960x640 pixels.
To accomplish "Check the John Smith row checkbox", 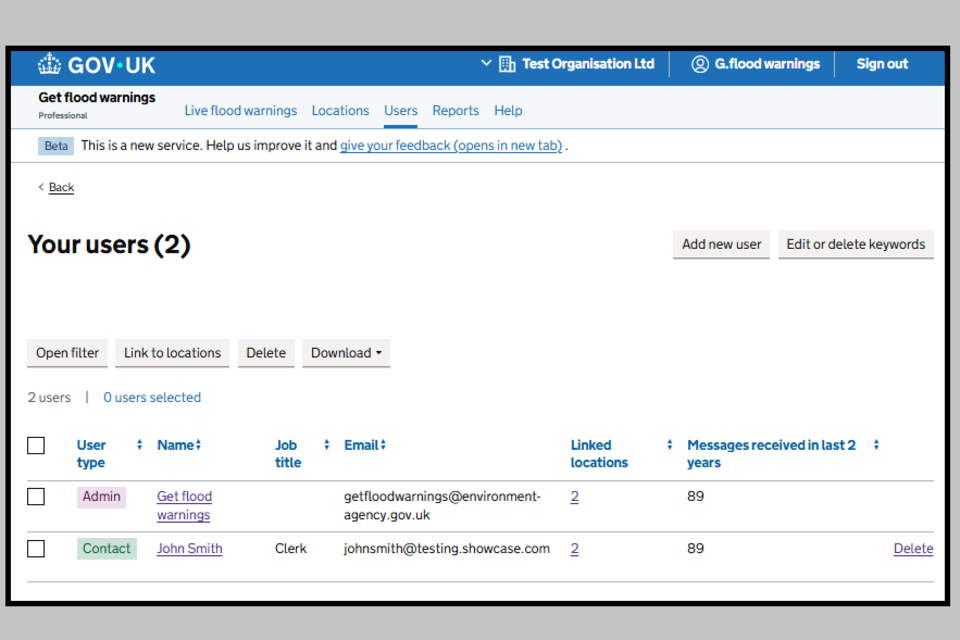I will tap(36, 549).
